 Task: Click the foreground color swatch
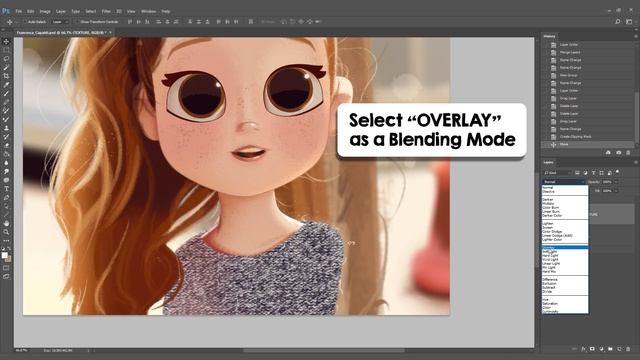click(4, 255)
